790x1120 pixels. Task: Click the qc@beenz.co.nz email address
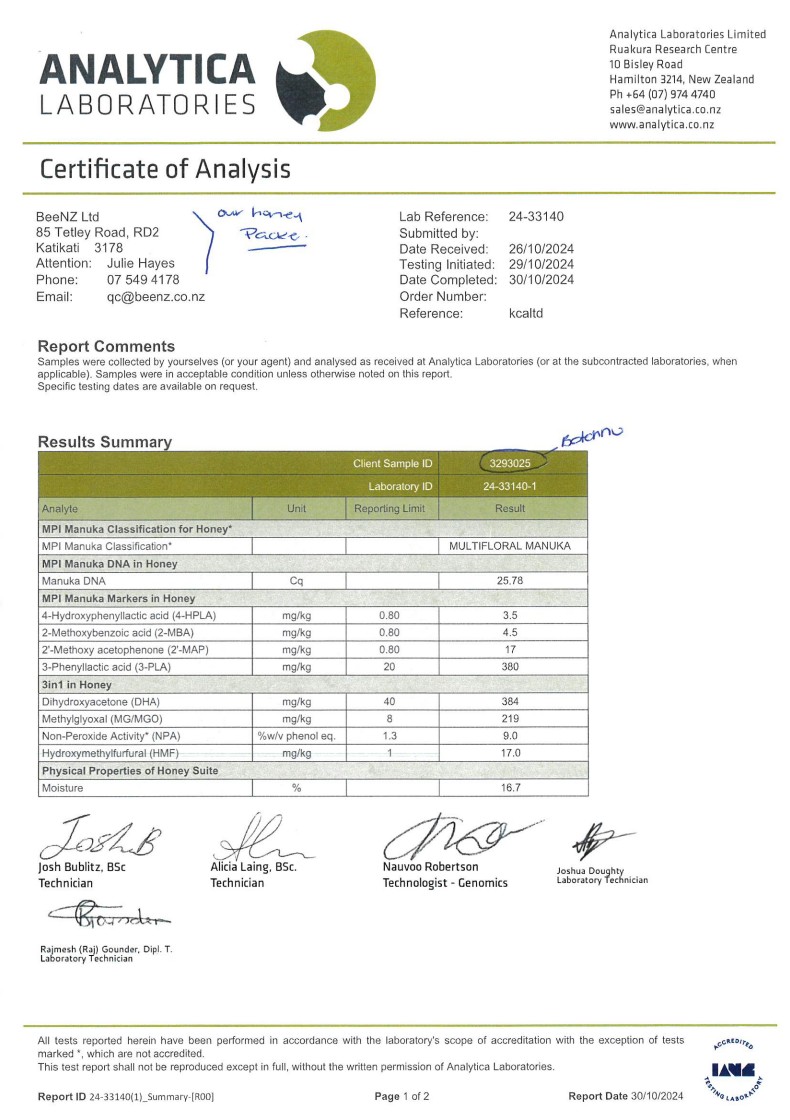pos(156,296)
